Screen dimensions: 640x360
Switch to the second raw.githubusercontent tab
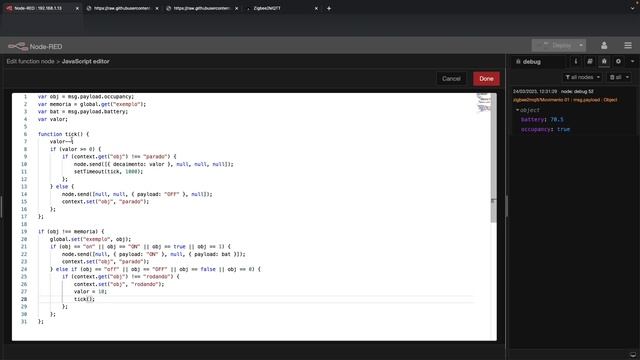pyautogui.click(x=202, y=8)
